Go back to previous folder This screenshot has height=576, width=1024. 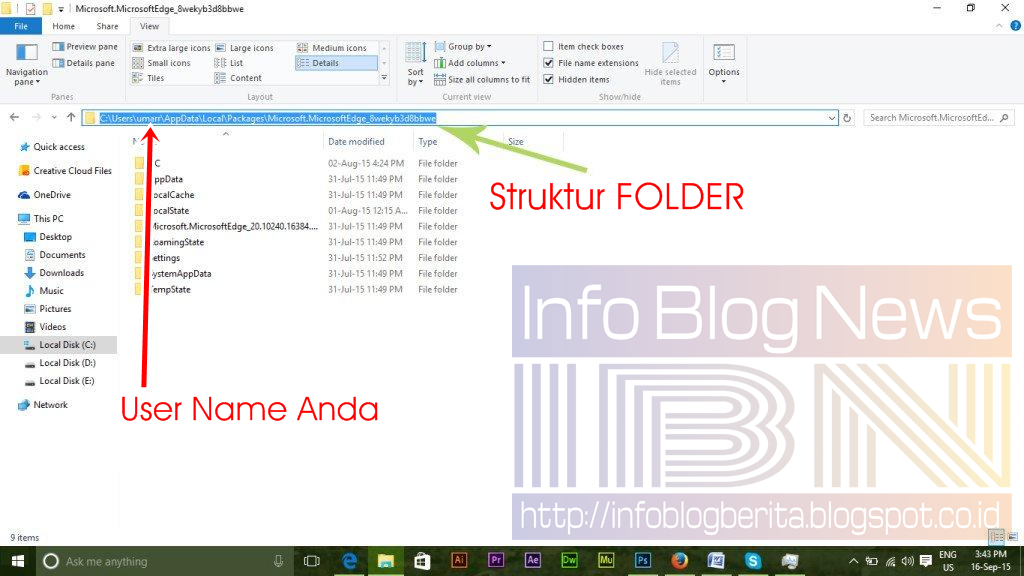14,118
